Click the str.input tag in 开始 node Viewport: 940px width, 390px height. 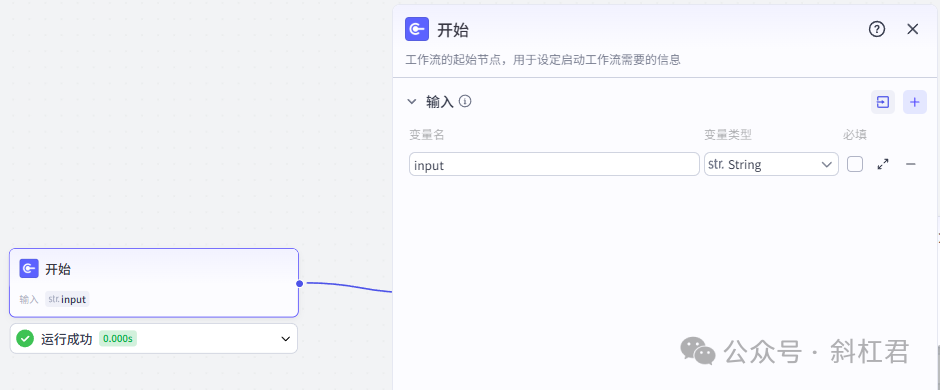67,299
